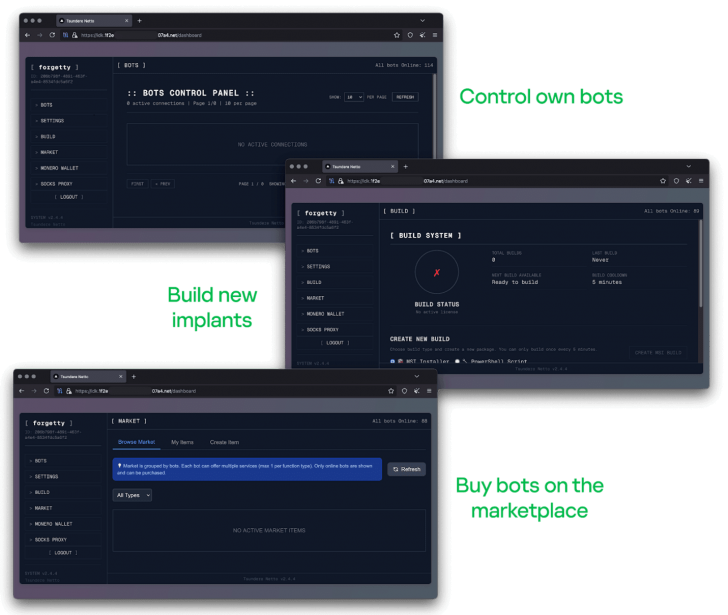
Task: Reload page in the Market window toolbar
Action: 46,391
